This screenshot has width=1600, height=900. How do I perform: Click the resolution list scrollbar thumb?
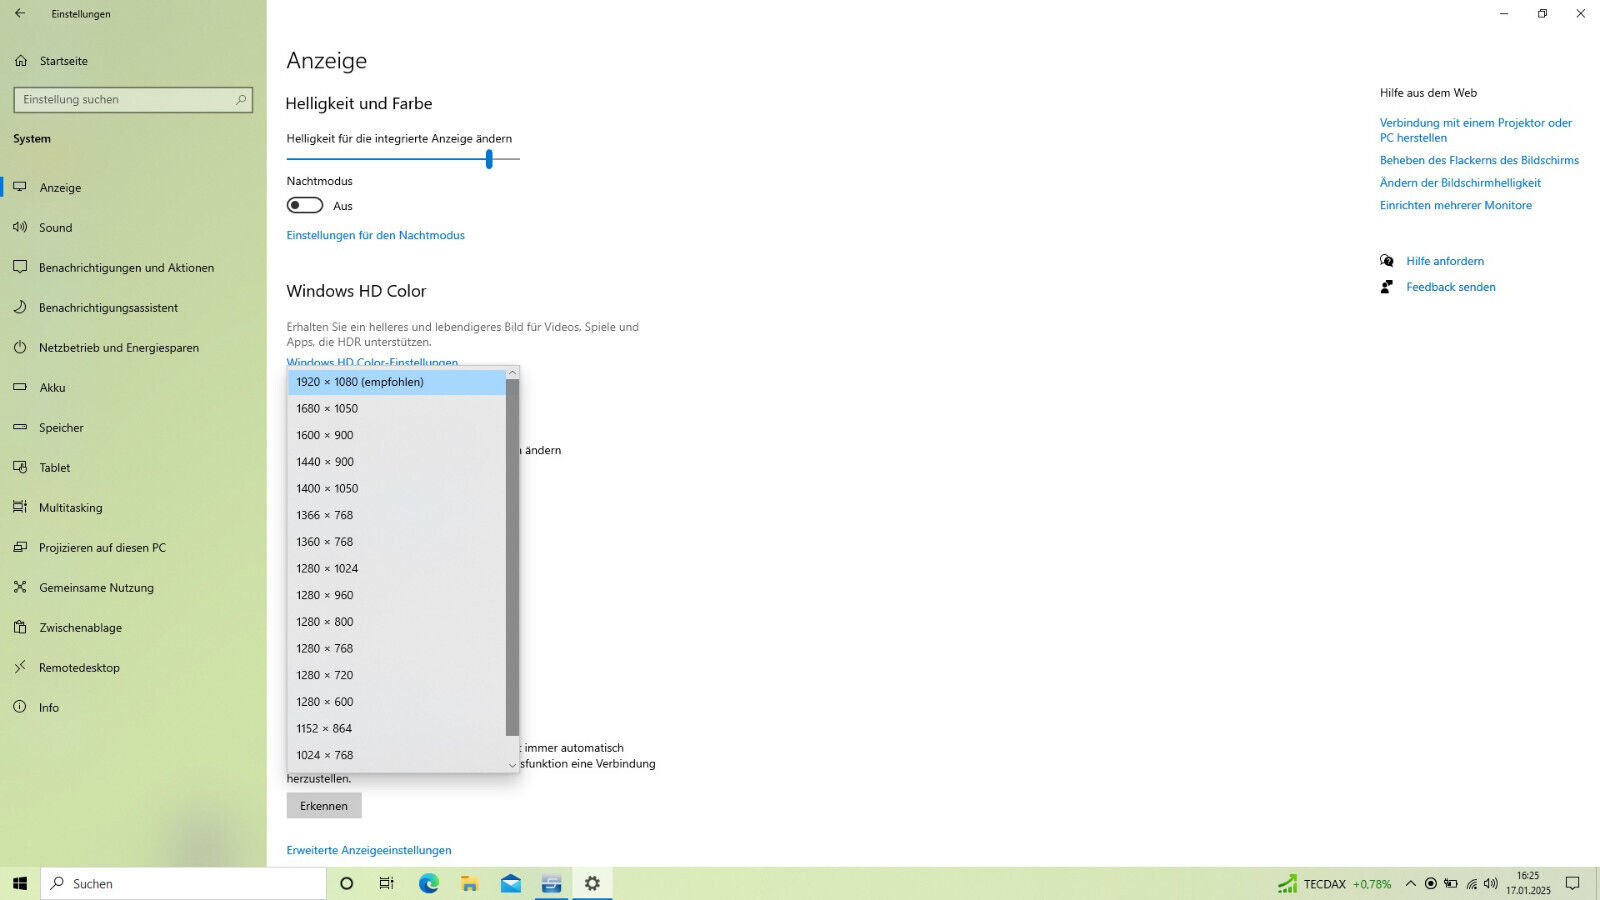[x=512, y=557]
